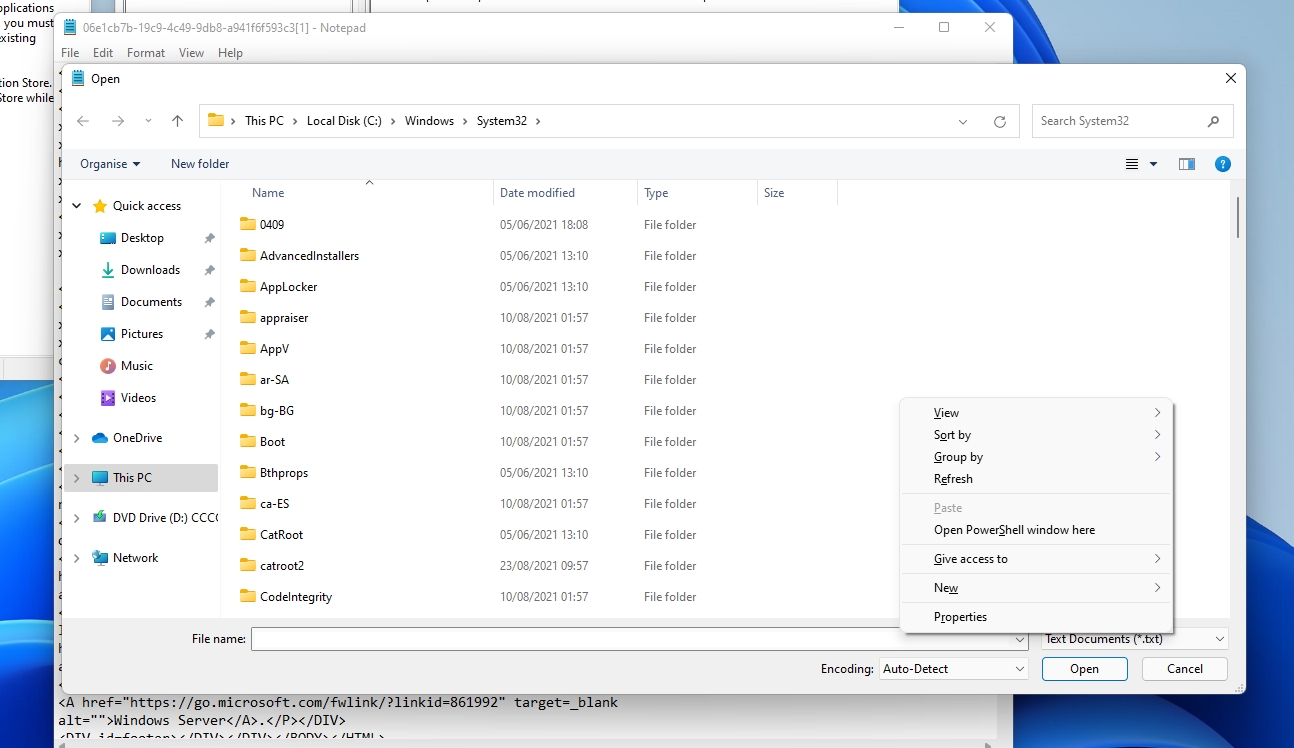Image resolution: width=1294 pixels, height=748 pixels.
Task: Open the Music folder in sidebar
Action: (x=136, y=366)
